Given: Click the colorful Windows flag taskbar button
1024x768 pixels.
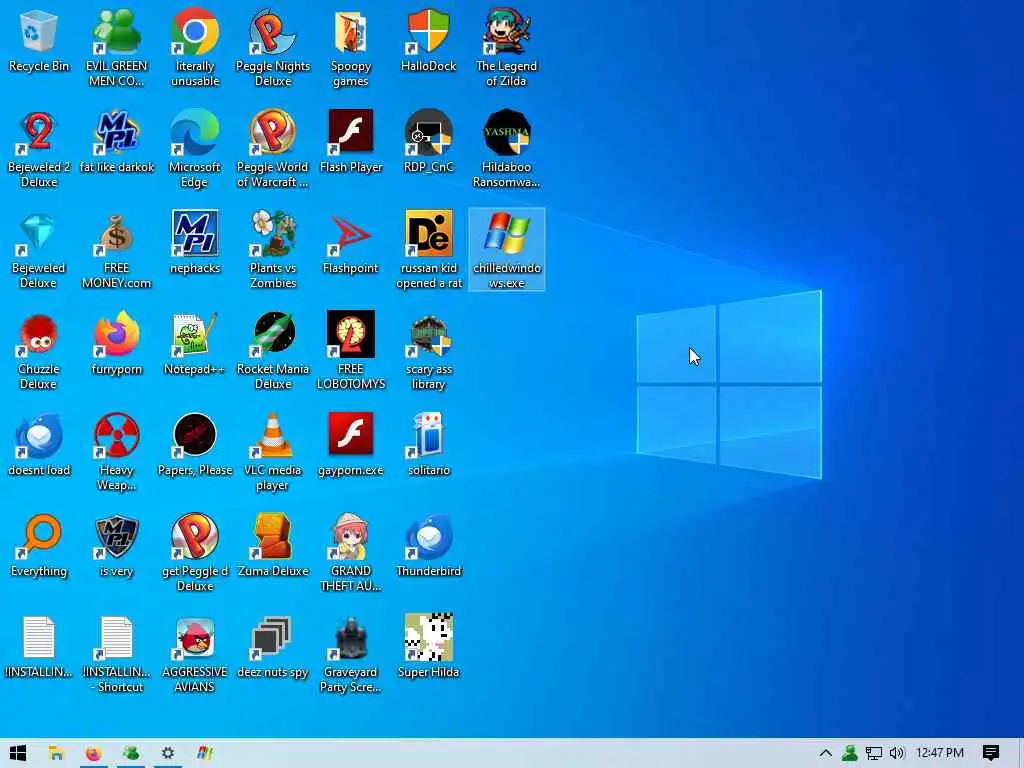Looking at the screenshot, I should 204,753.
